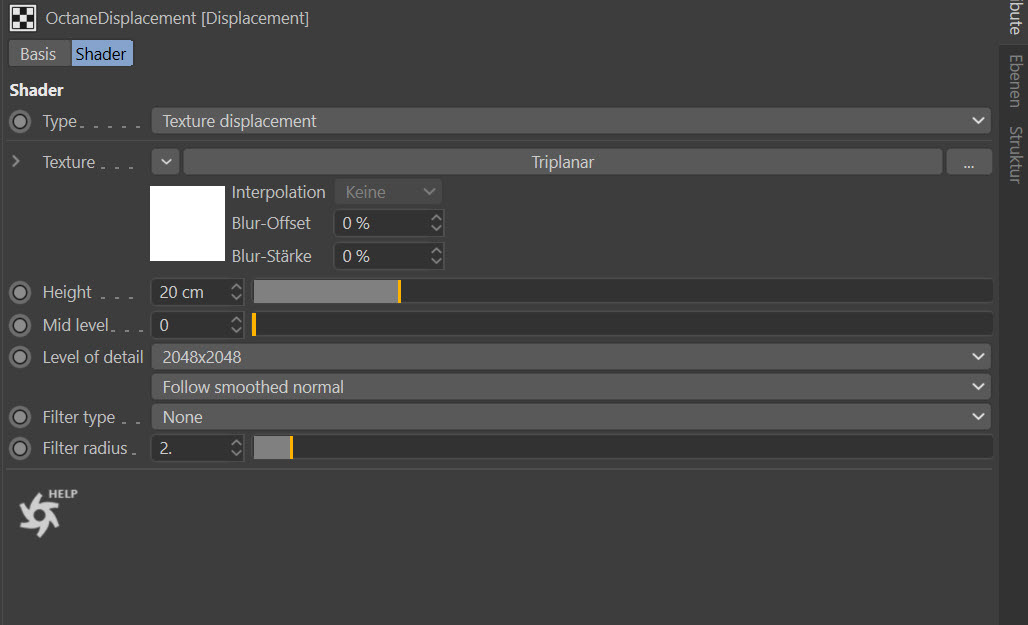Toggle the Level of detail animation dot
Image resolution: width=1028 pixels, height=625 pixels.
20,357
